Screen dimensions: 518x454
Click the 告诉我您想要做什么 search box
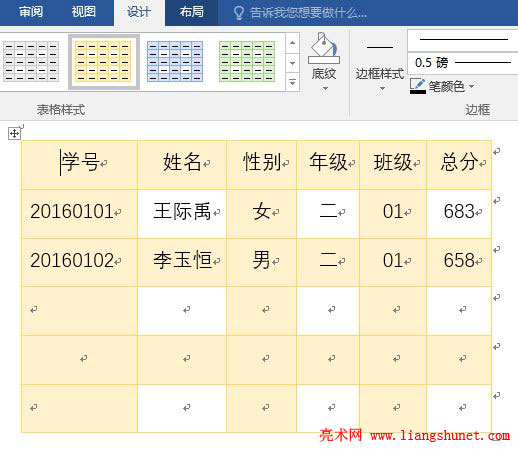[308, 13]
